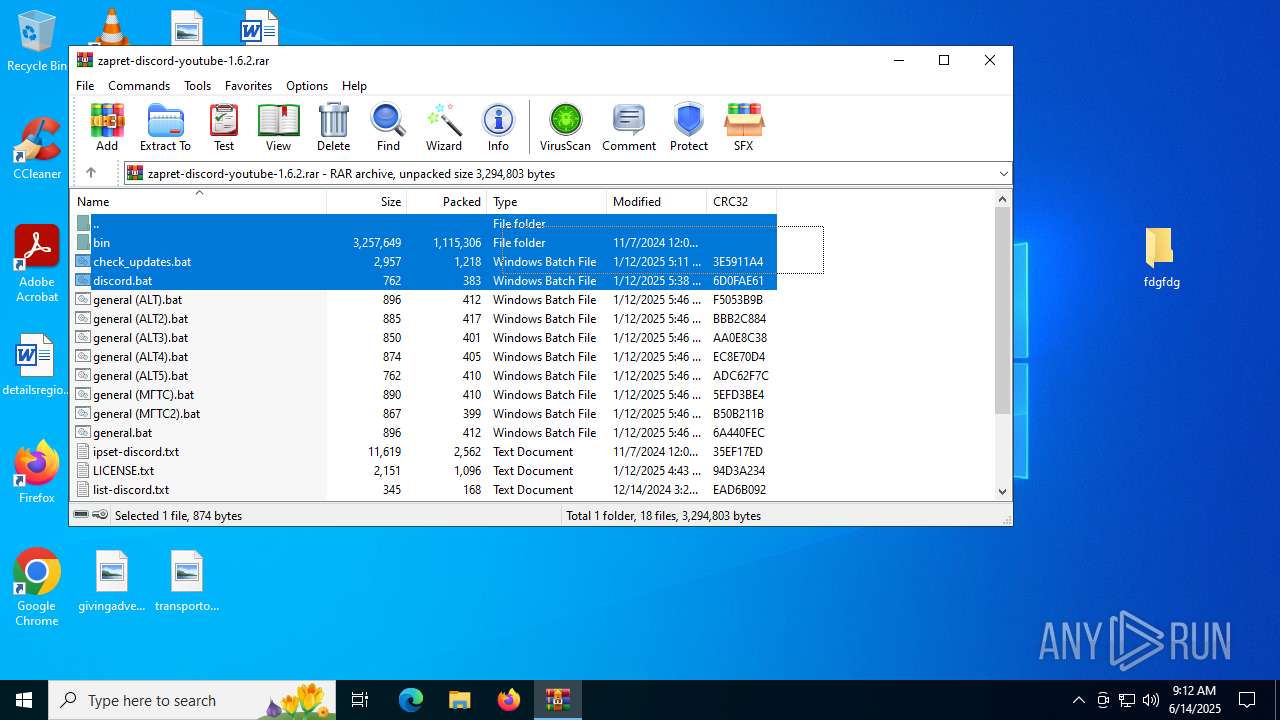
Task: Sort by Name column header
Action: pos(198,201)
